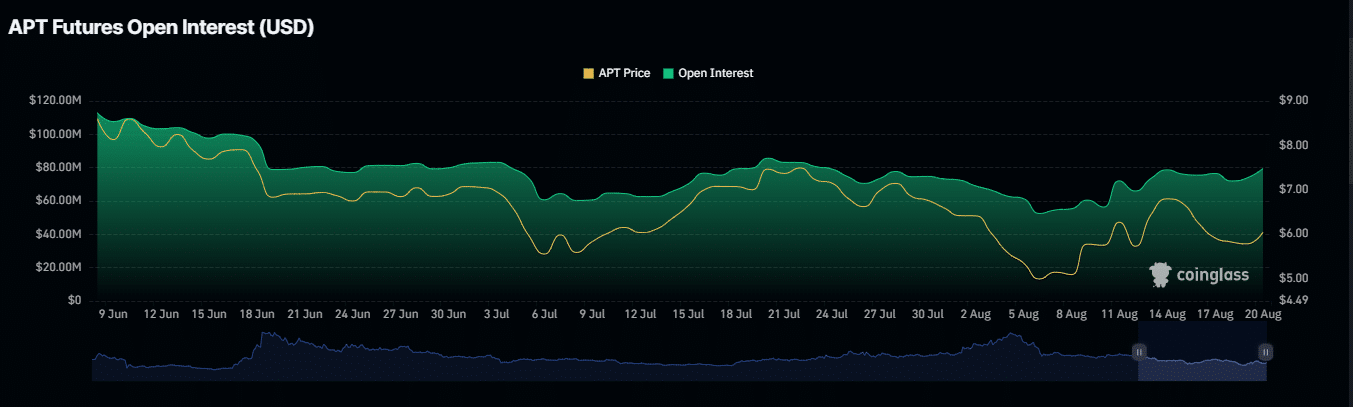Click the 20 Aug date label

pos(1263,314)
